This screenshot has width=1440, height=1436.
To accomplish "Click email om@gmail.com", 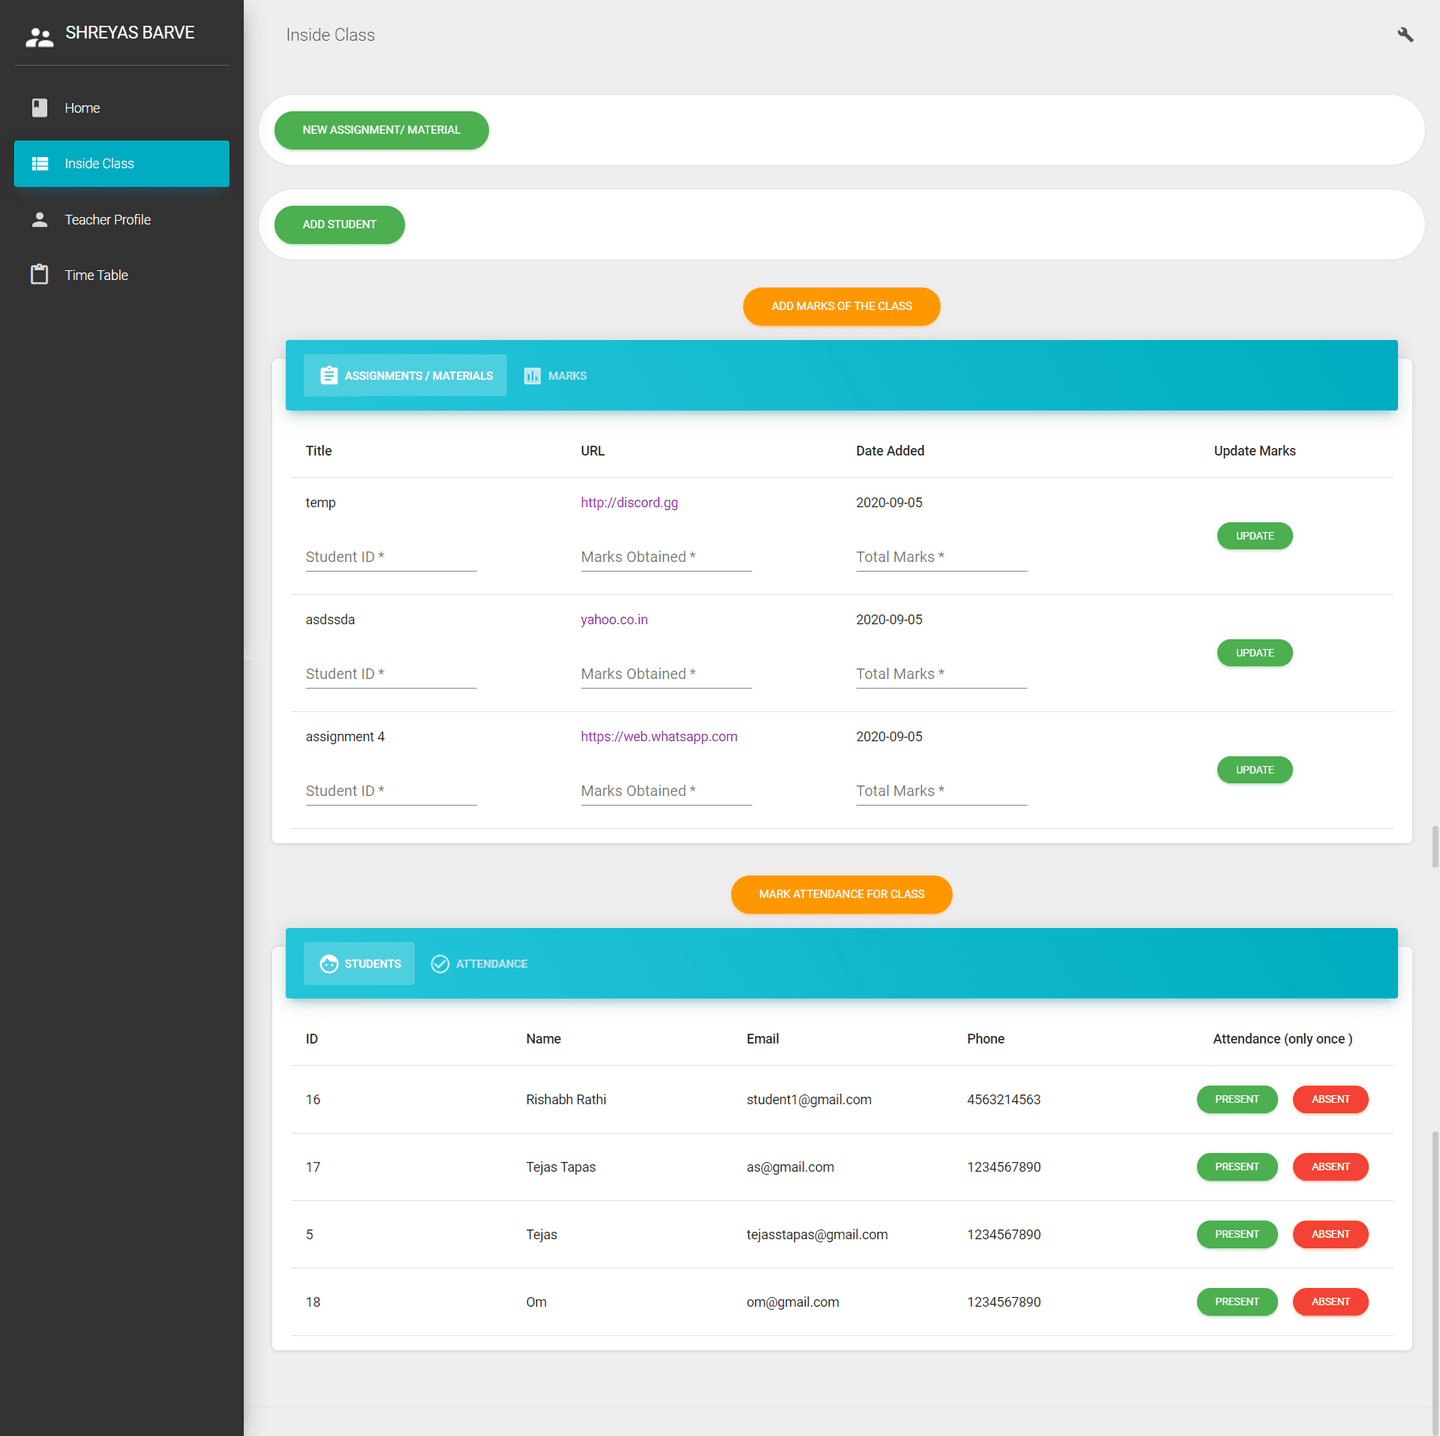I will coord(793,1302).
